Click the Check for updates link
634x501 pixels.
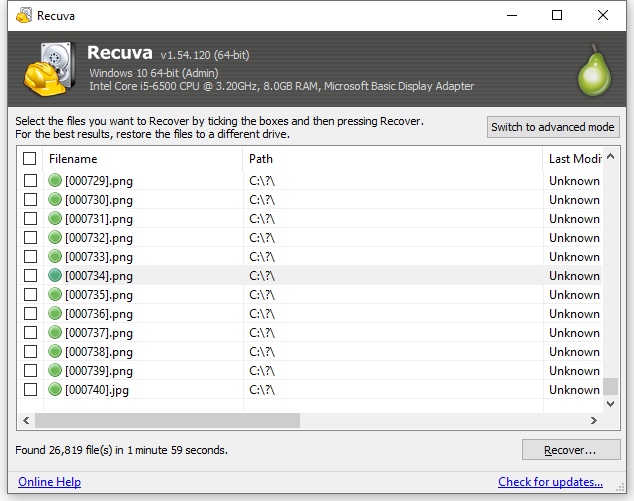click(550, 482)
